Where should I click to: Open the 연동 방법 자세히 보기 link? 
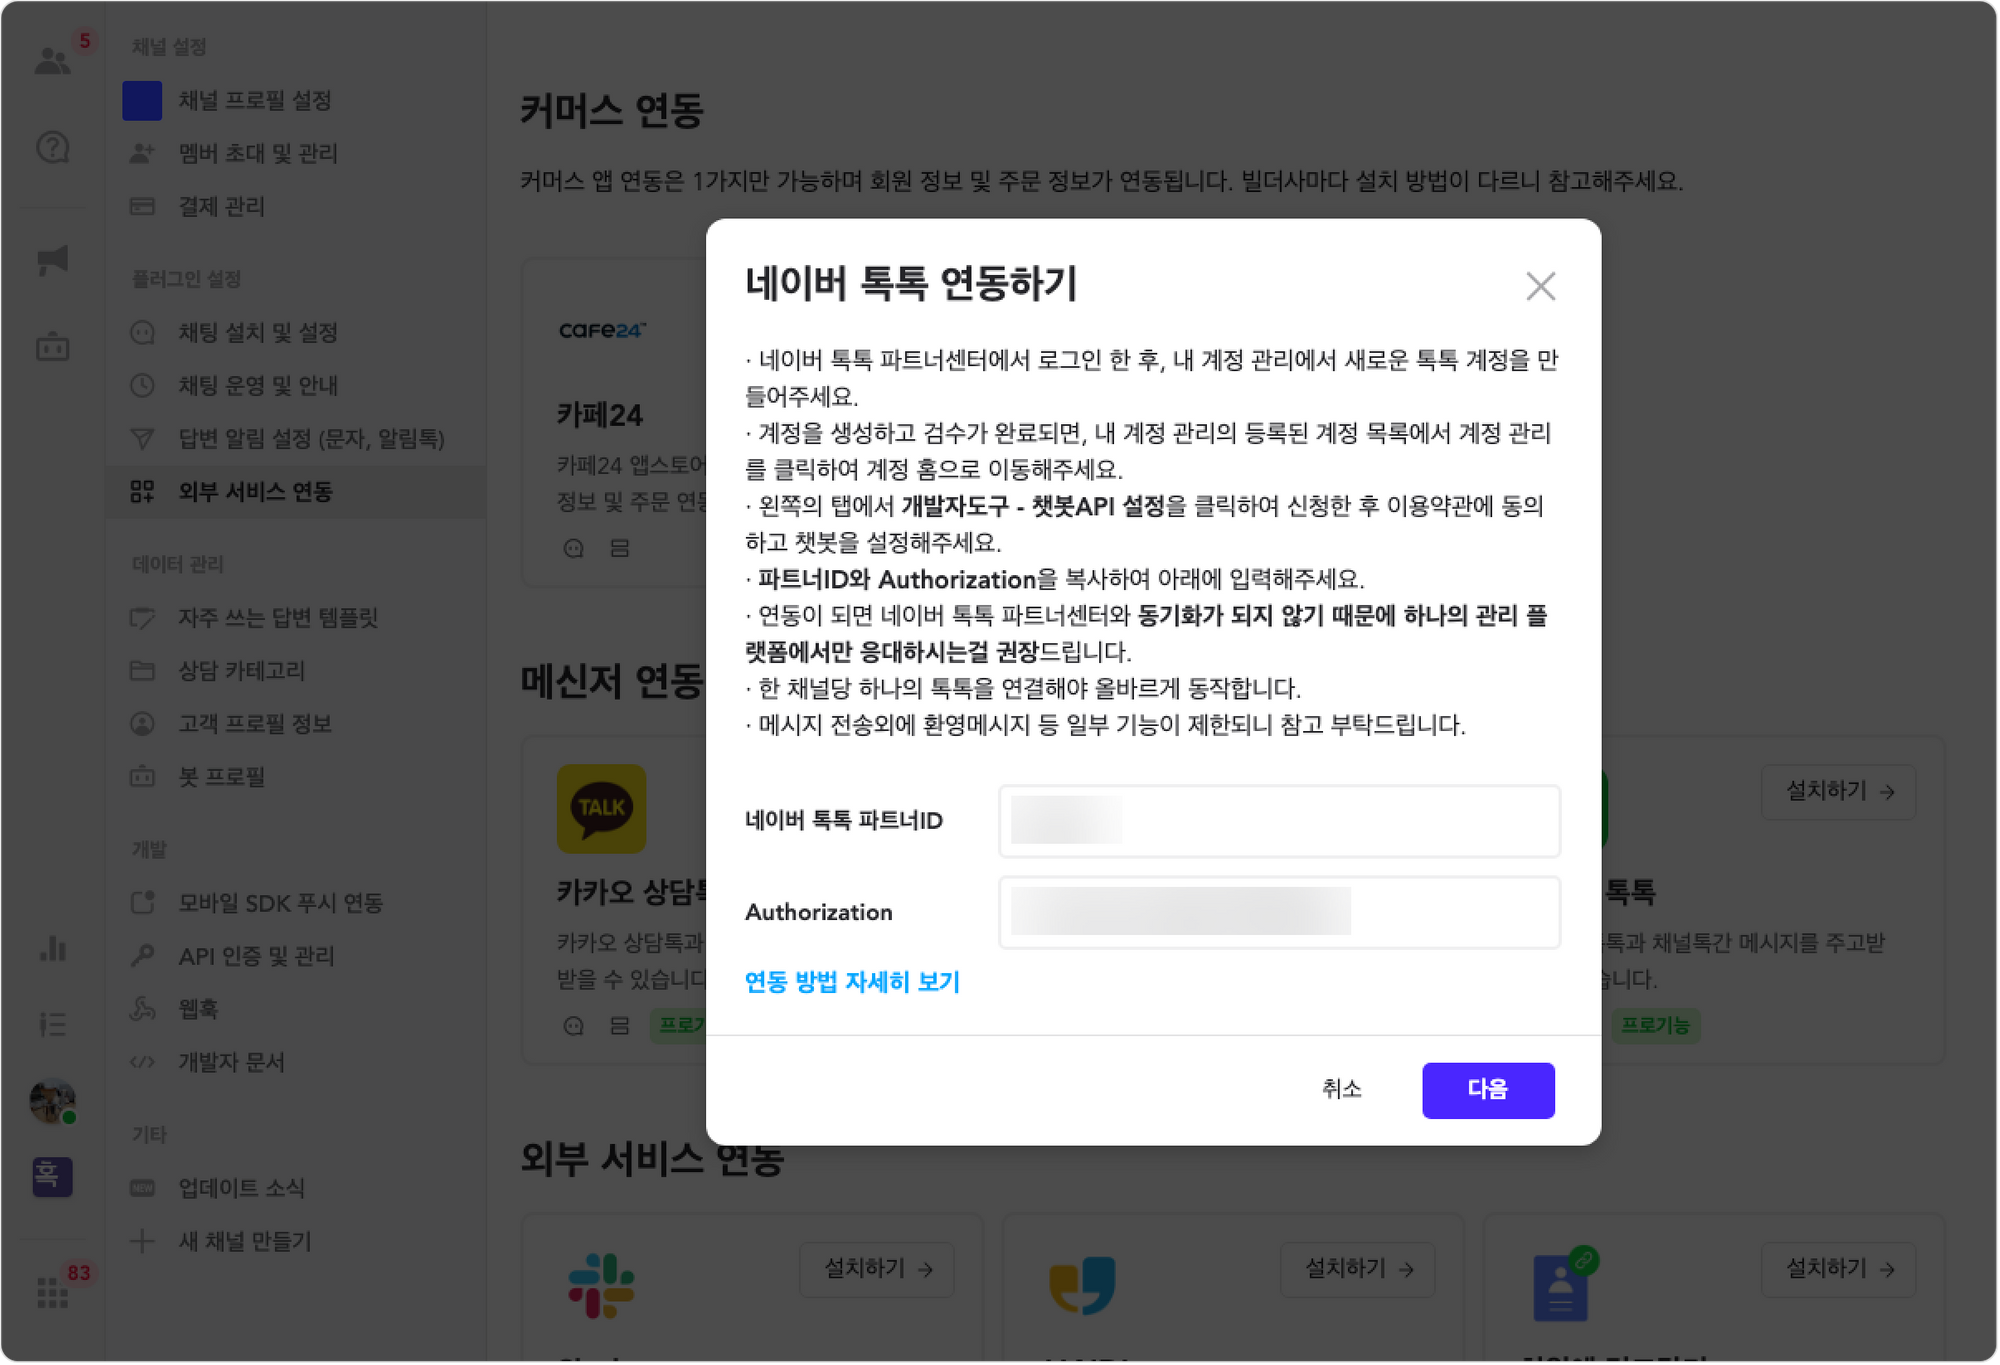pyautogui.click(x=852, y=982)
